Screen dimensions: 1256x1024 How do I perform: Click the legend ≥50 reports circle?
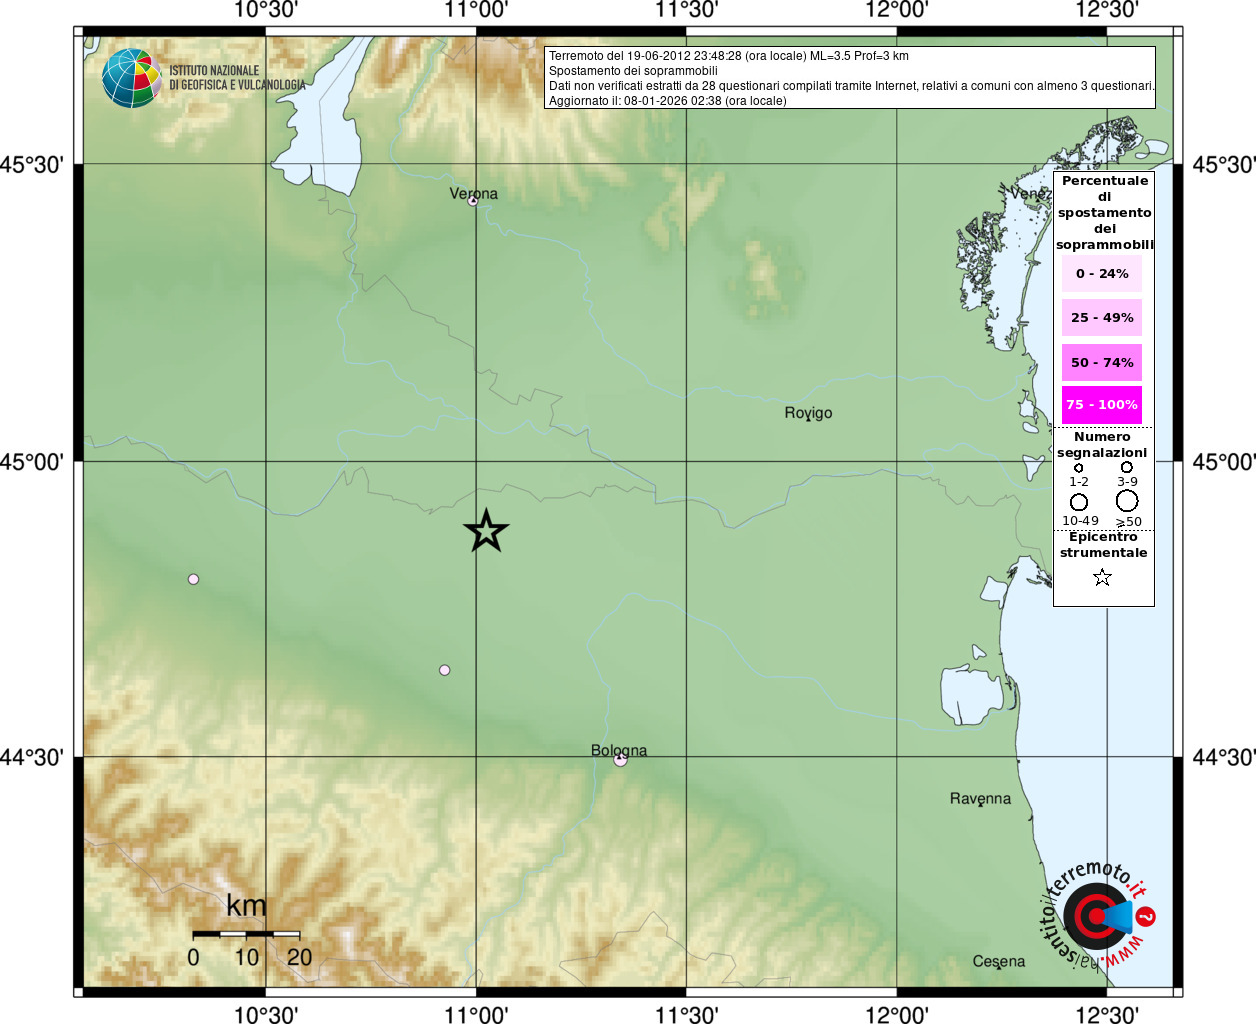[1127, 501]
